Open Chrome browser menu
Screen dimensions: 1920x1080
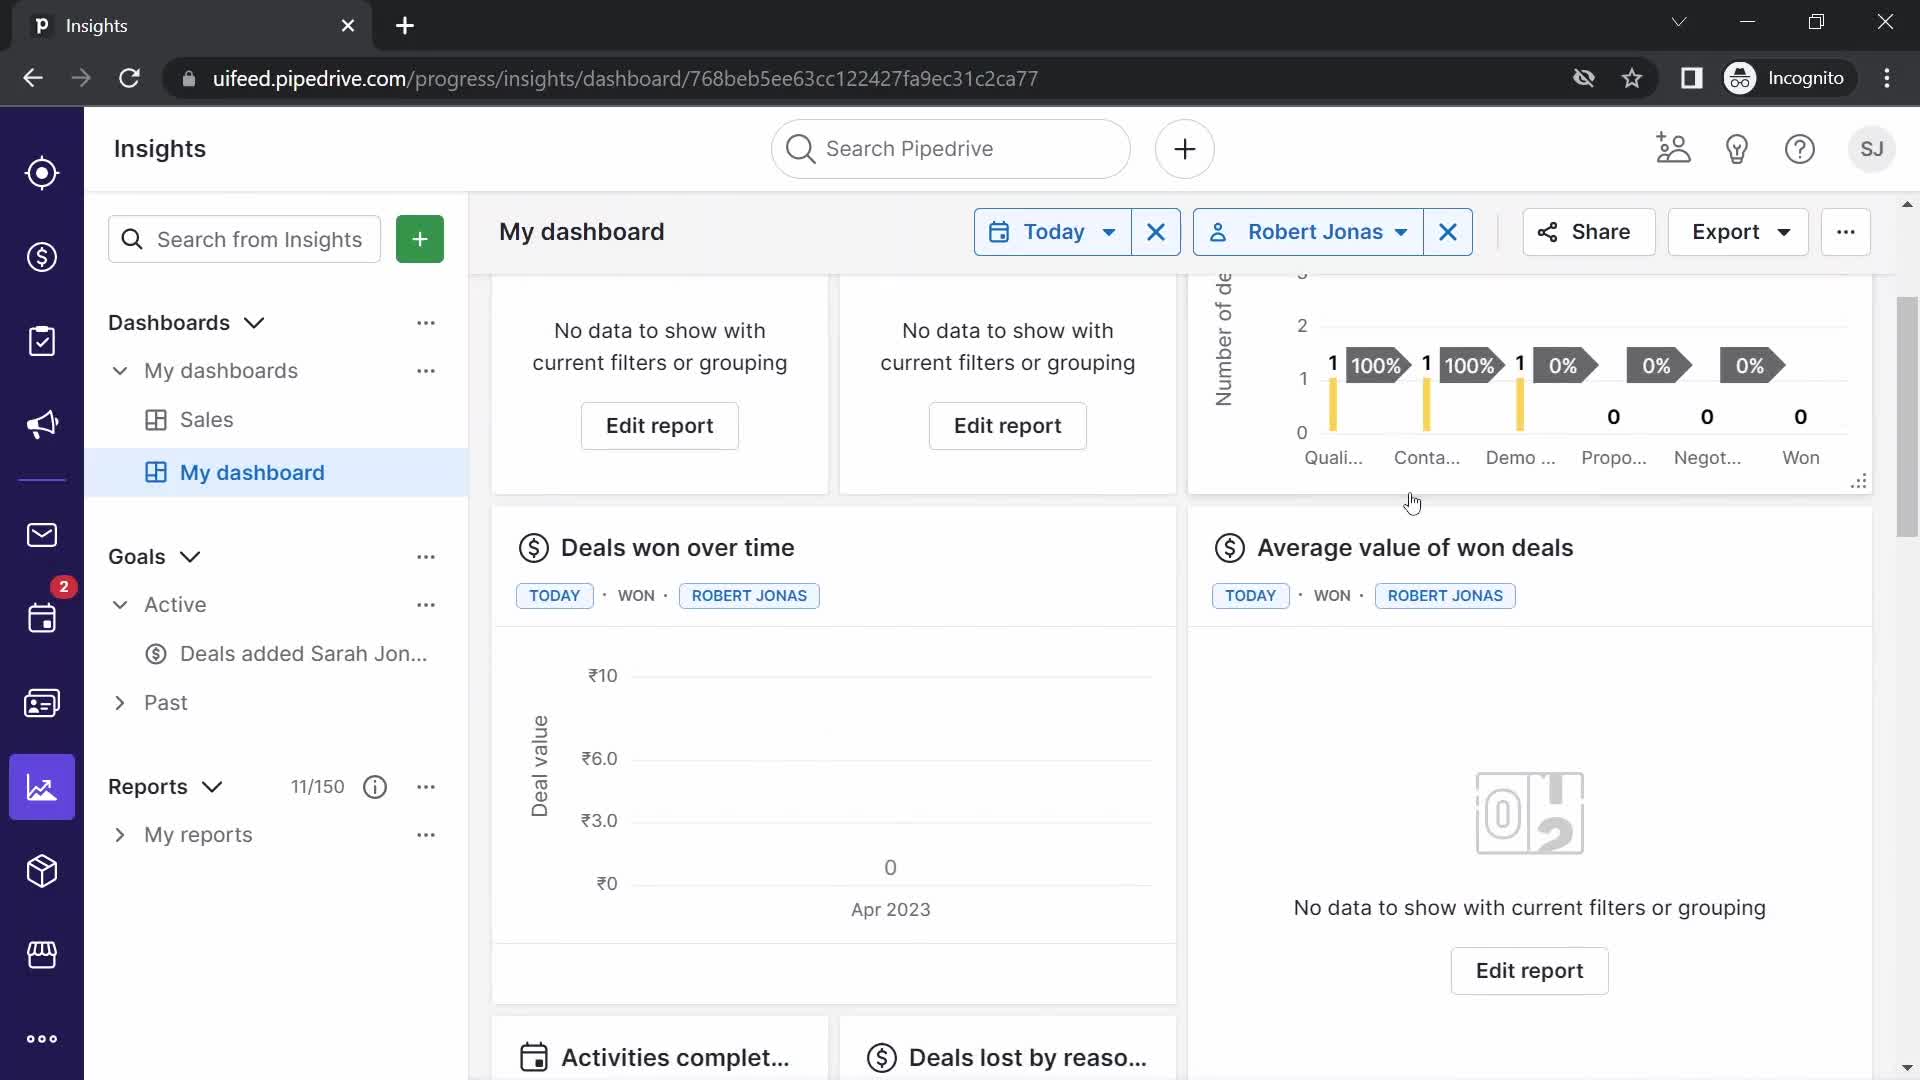[1887, 78]
